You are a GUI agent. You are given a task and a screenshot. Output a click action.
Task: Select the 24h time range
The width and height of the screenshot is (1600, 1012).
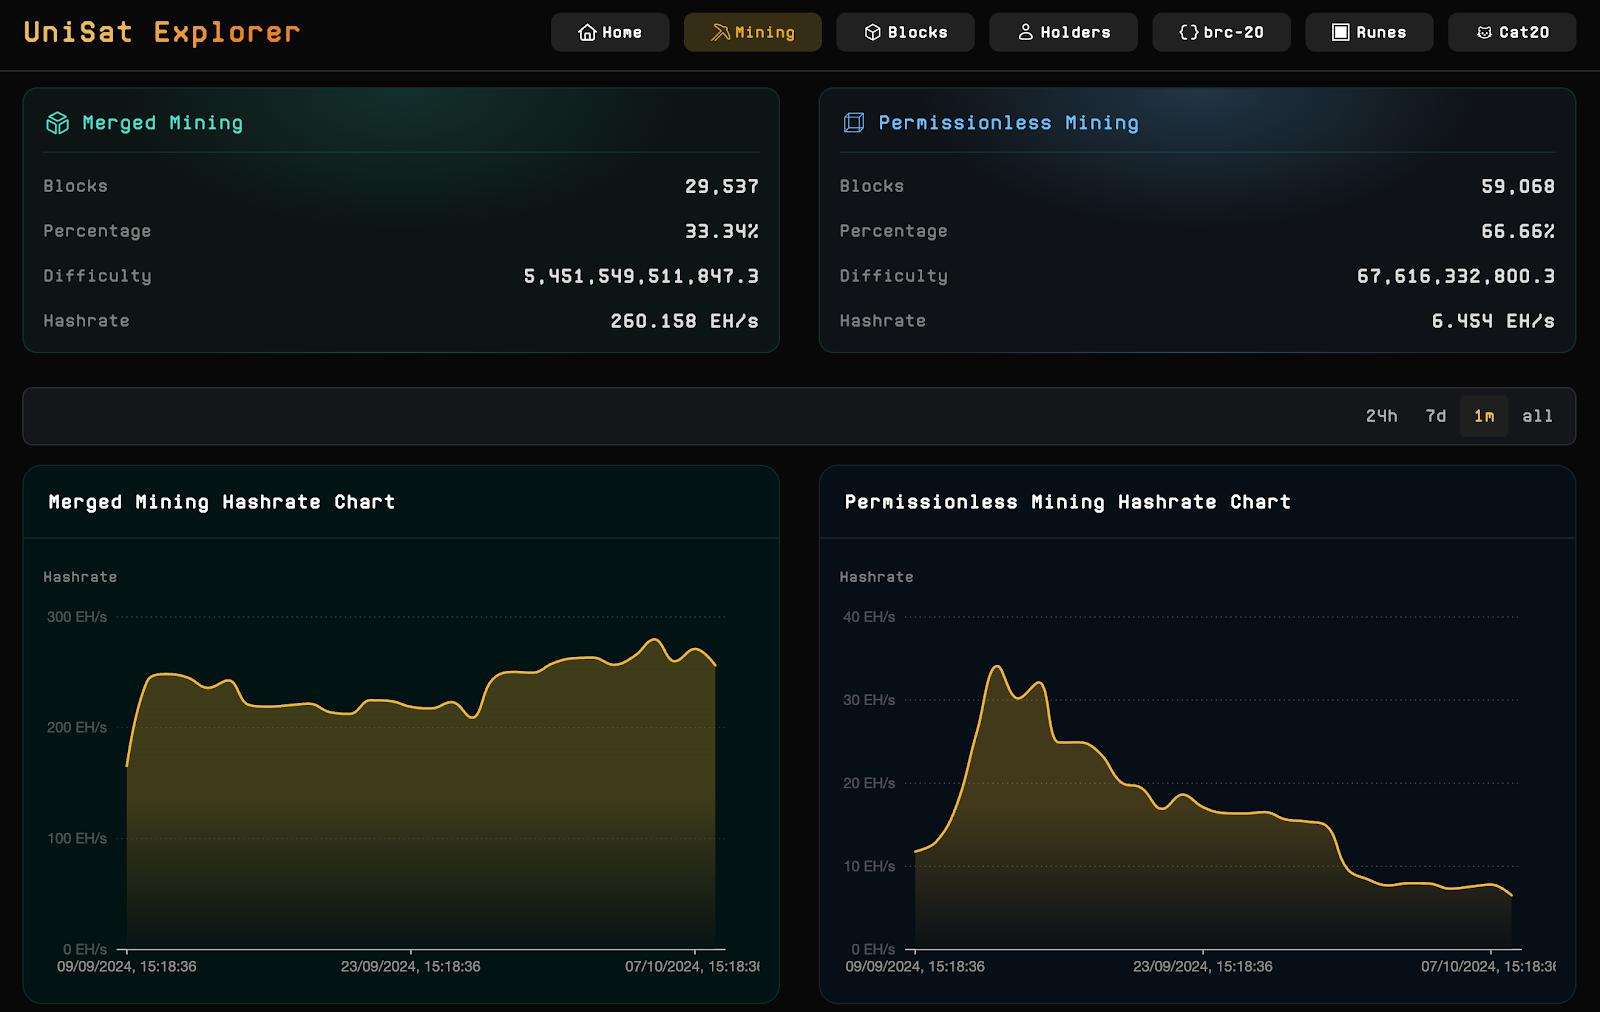1382,416
